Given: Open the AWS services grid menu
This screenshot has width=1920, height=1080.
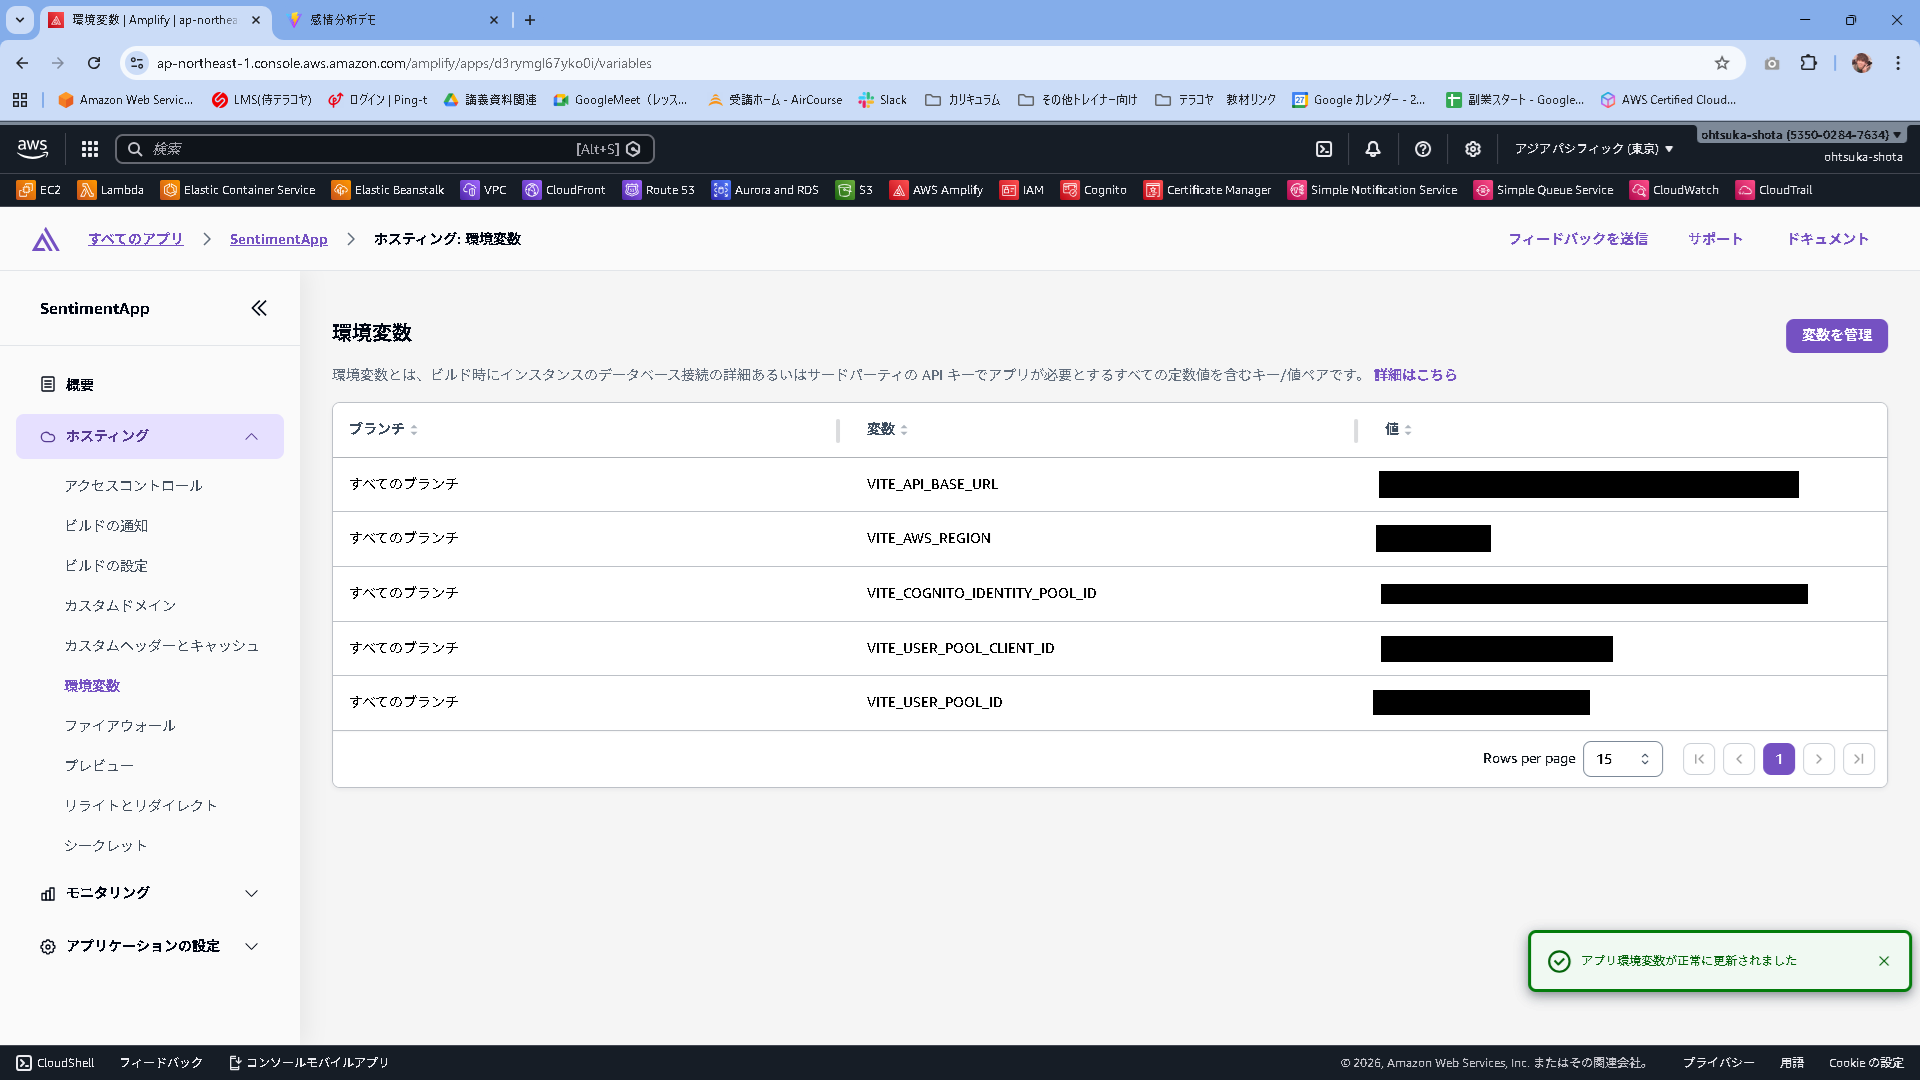Looking at the screenshot, I should pyautogui.click(x=90, y=149).
